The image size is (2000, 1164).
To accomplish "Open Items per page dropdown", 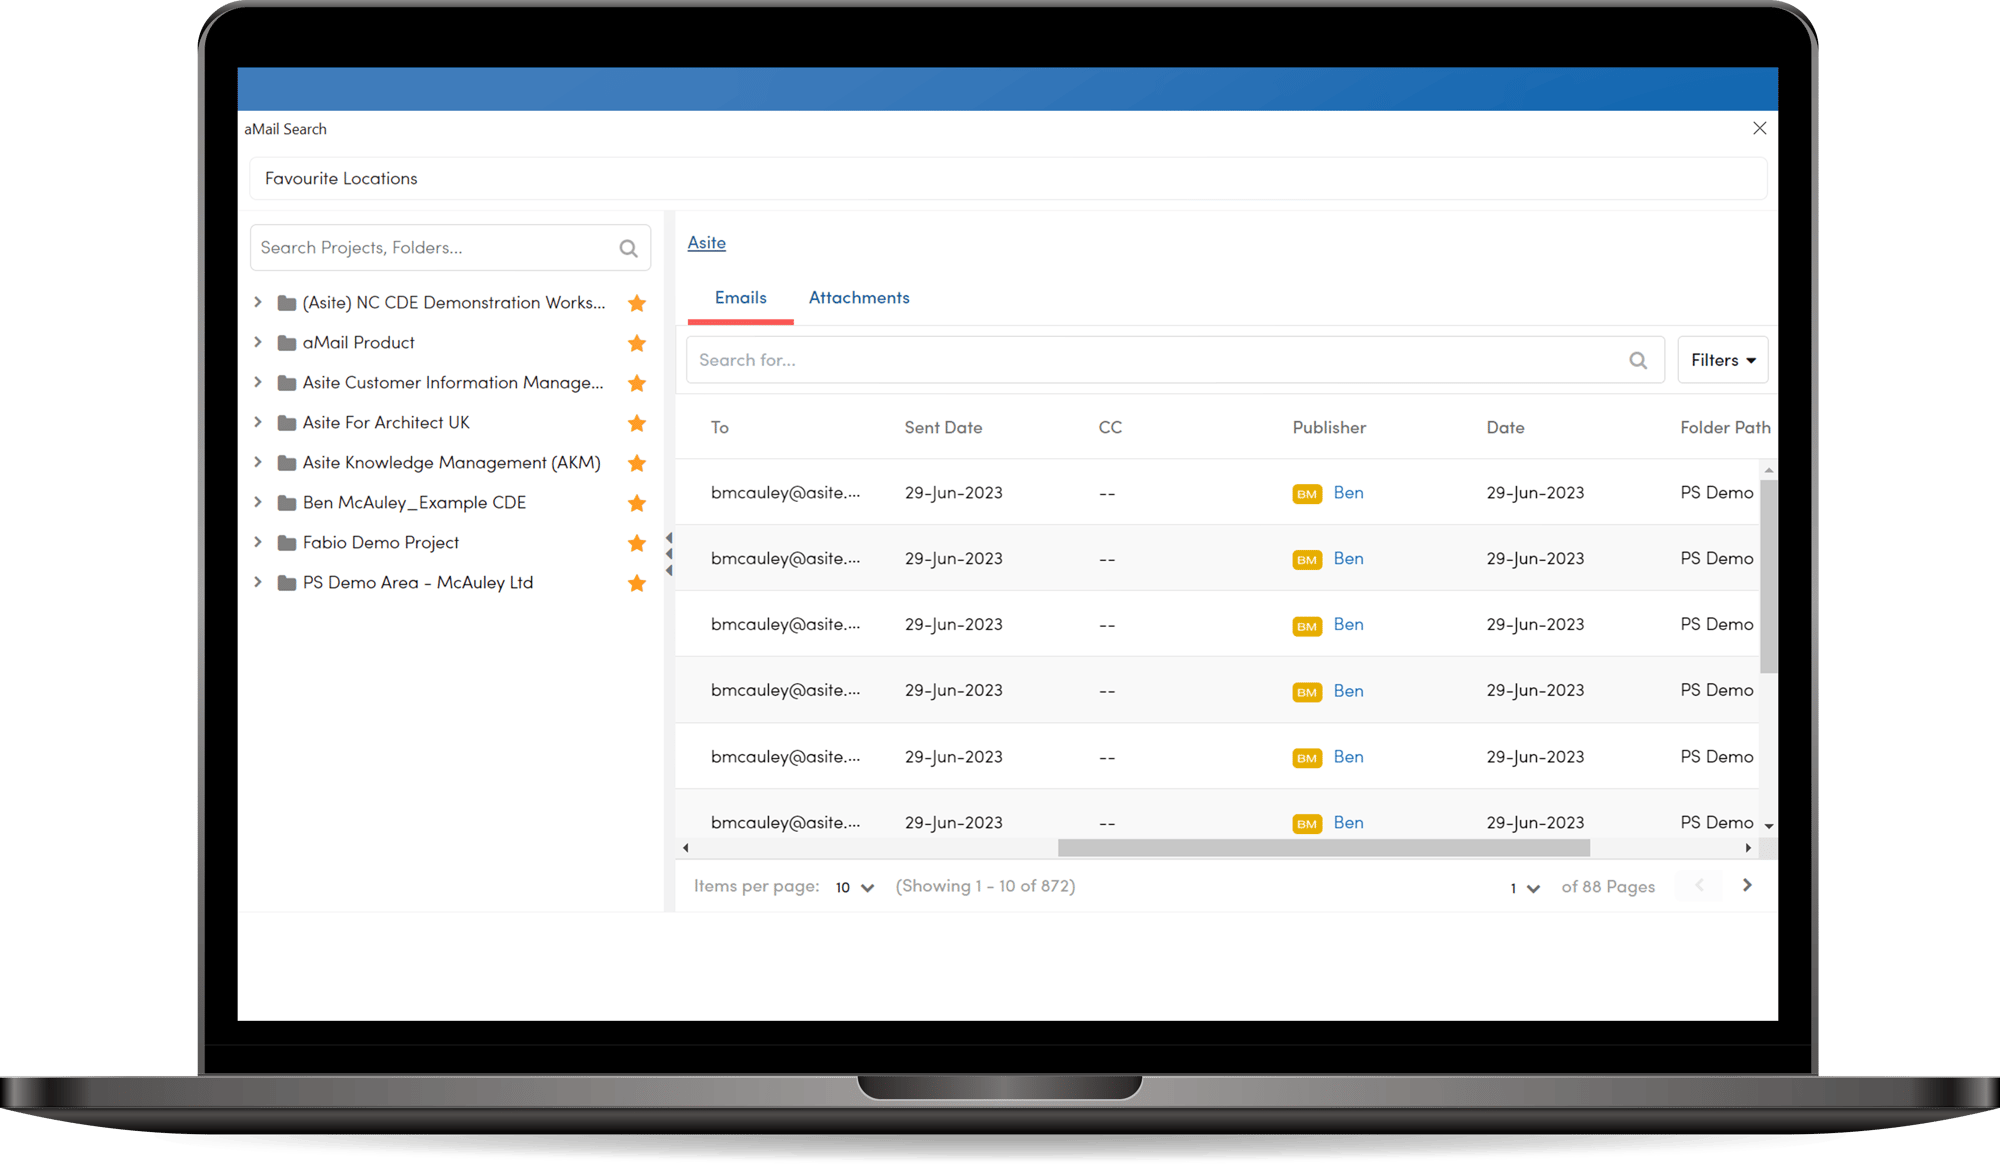I will coord(855,887).
